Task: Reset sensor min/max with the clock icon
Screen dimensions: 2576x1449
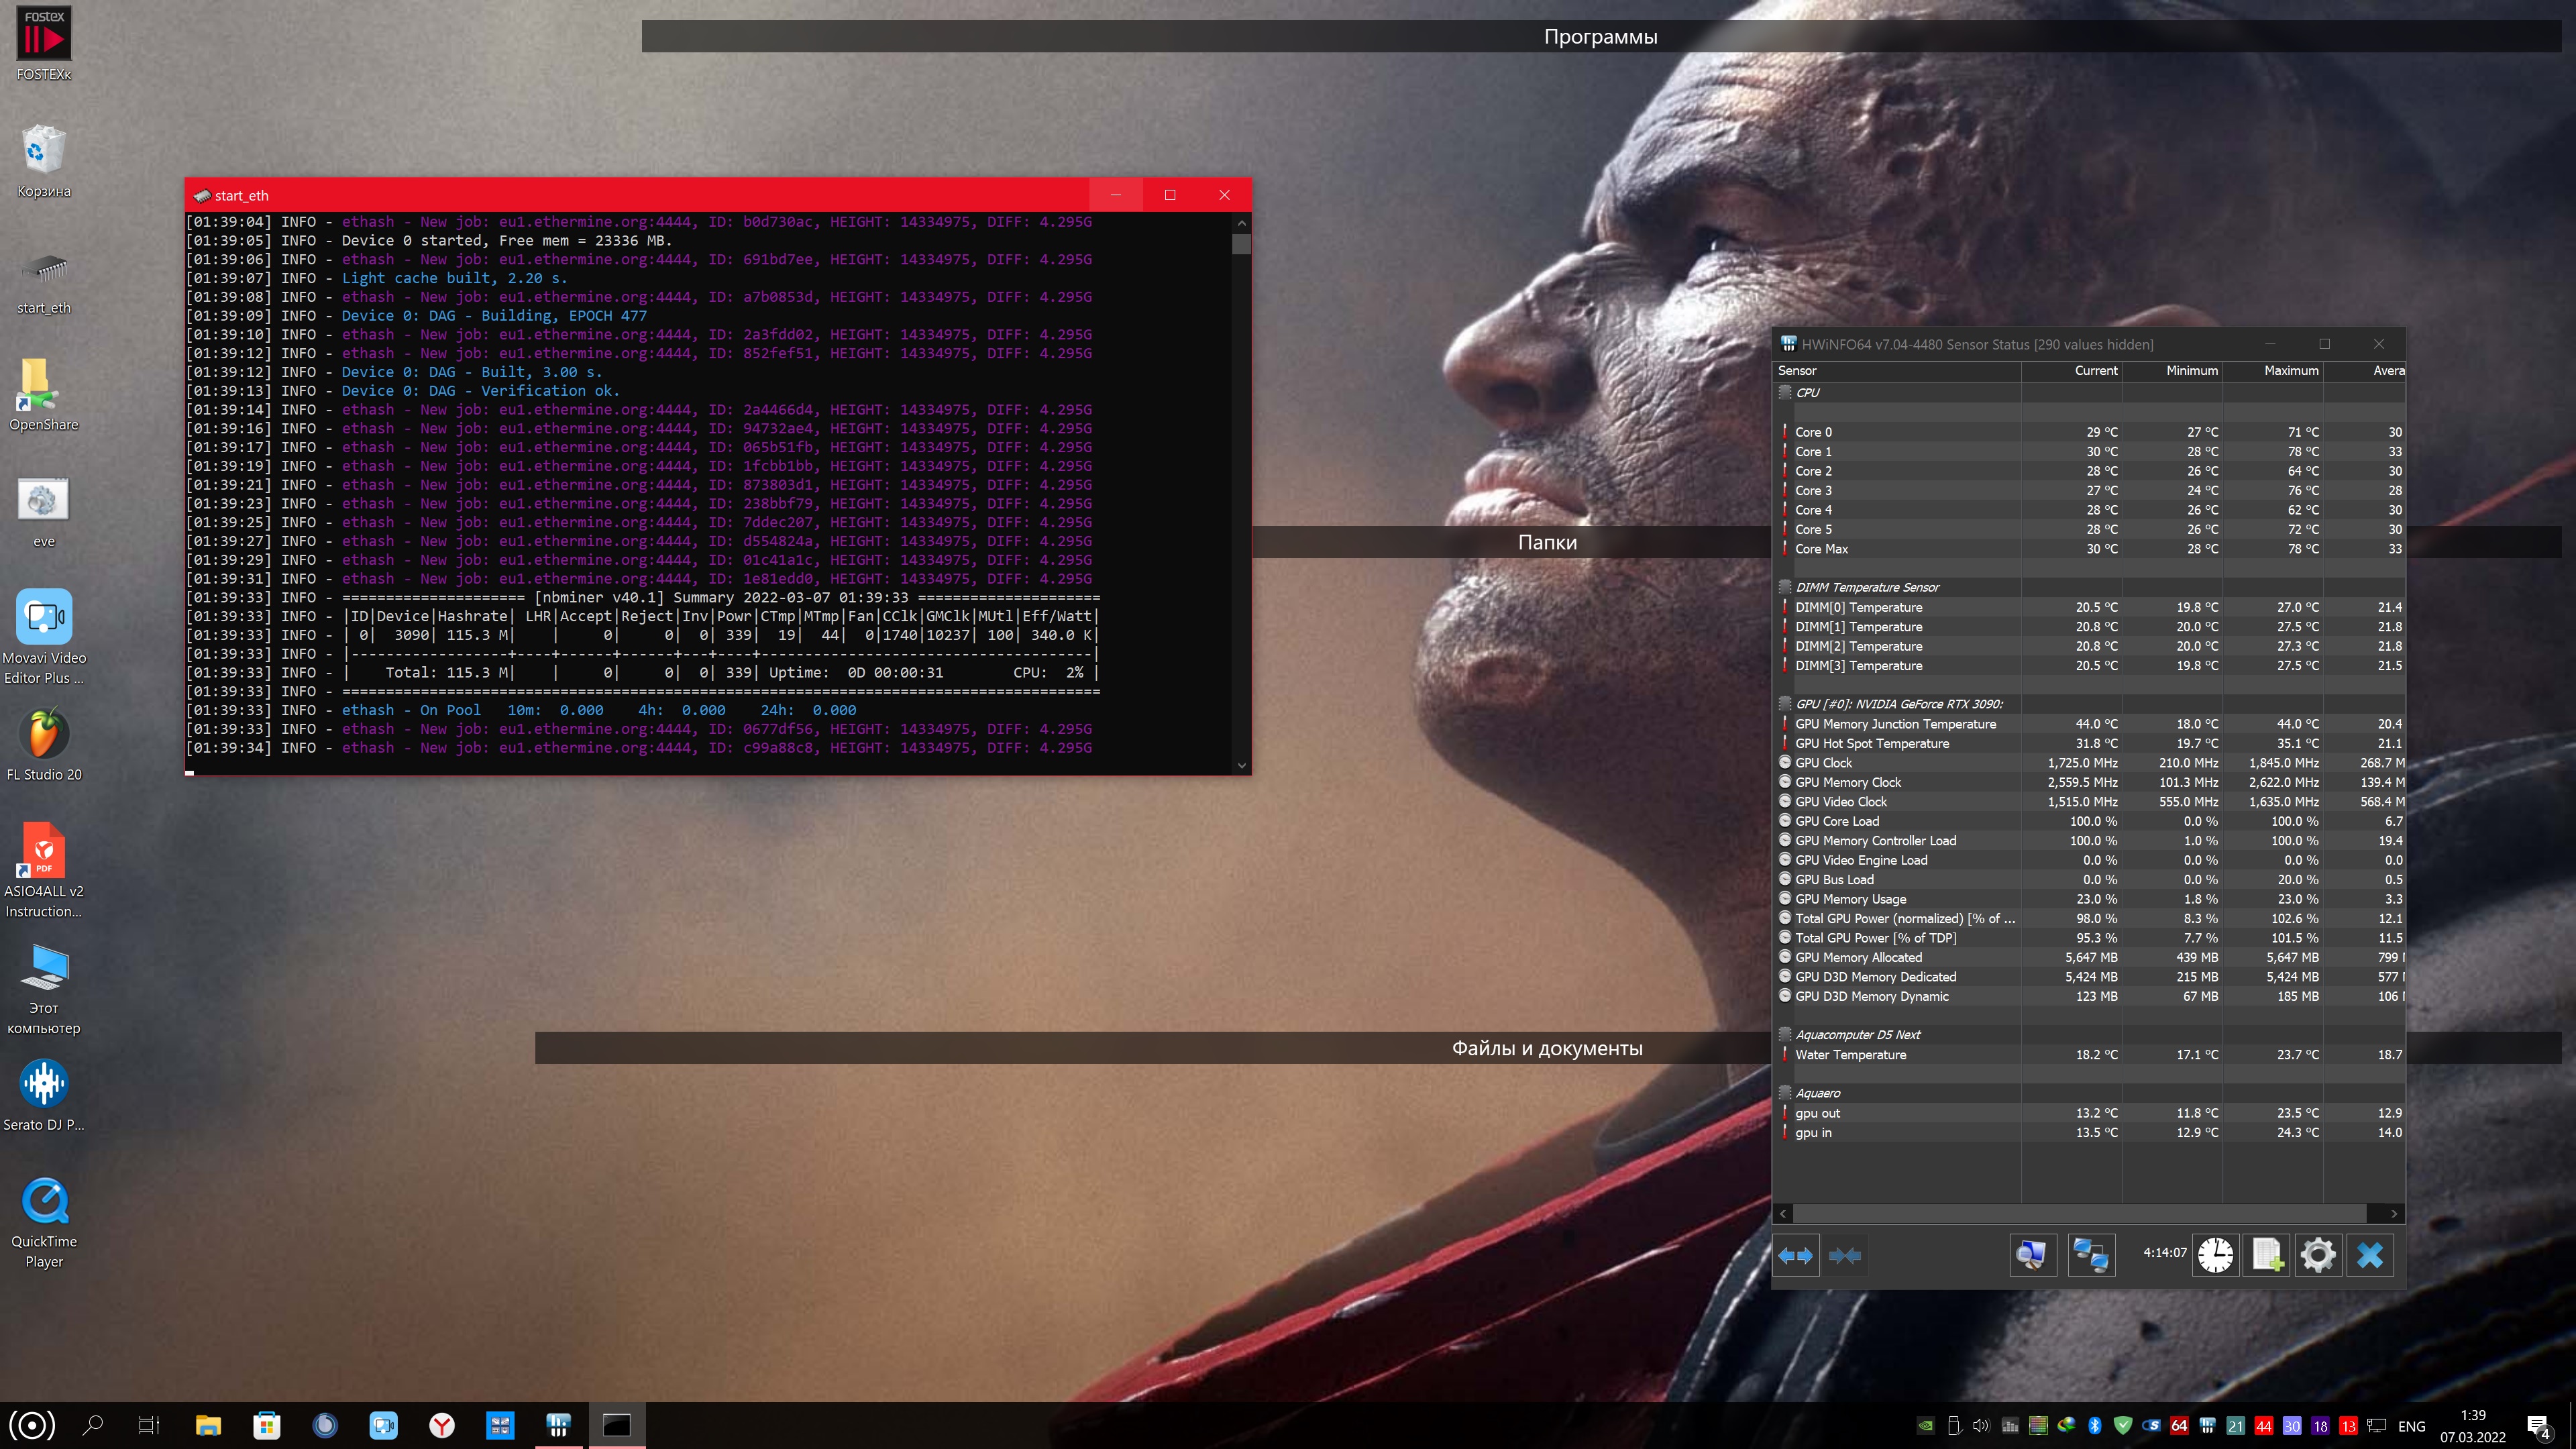Action: (x=2215, y=1255)
